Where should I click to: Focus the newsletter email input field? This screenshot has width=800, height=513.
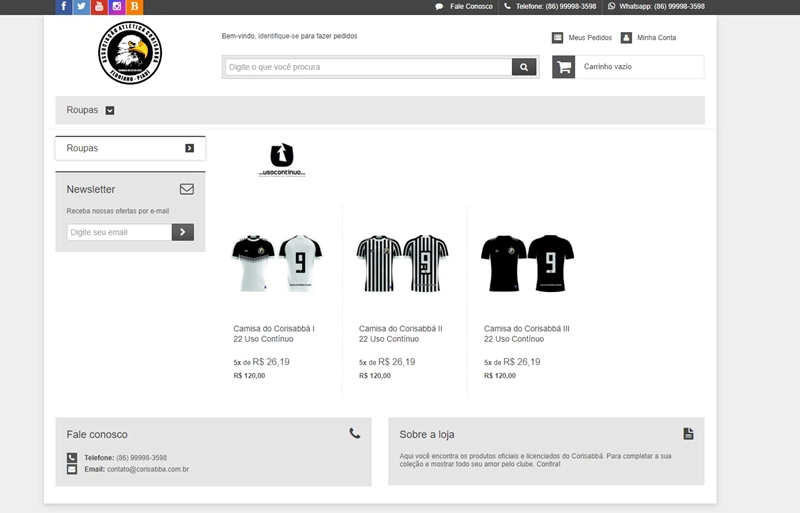119,232
